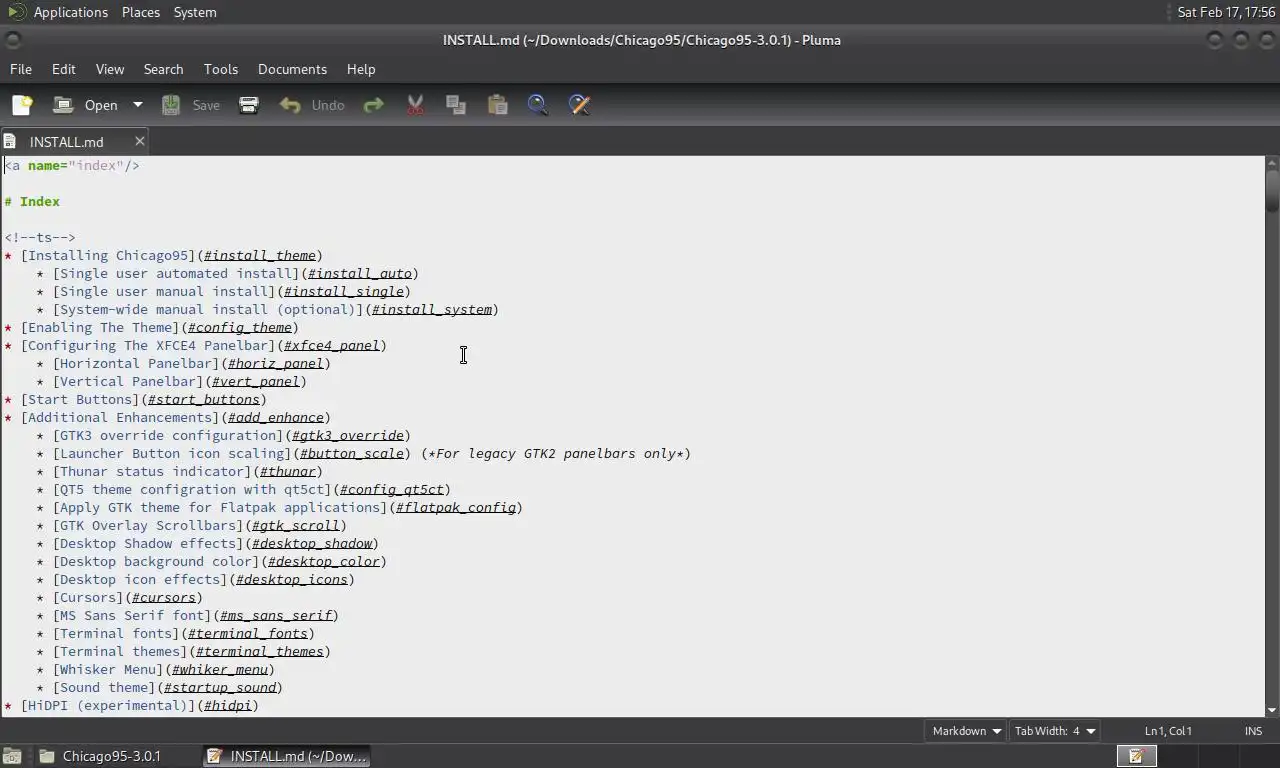Click the Paste clipboard icon
This screenshot has width=1280, height=768.
pos(497,105)
